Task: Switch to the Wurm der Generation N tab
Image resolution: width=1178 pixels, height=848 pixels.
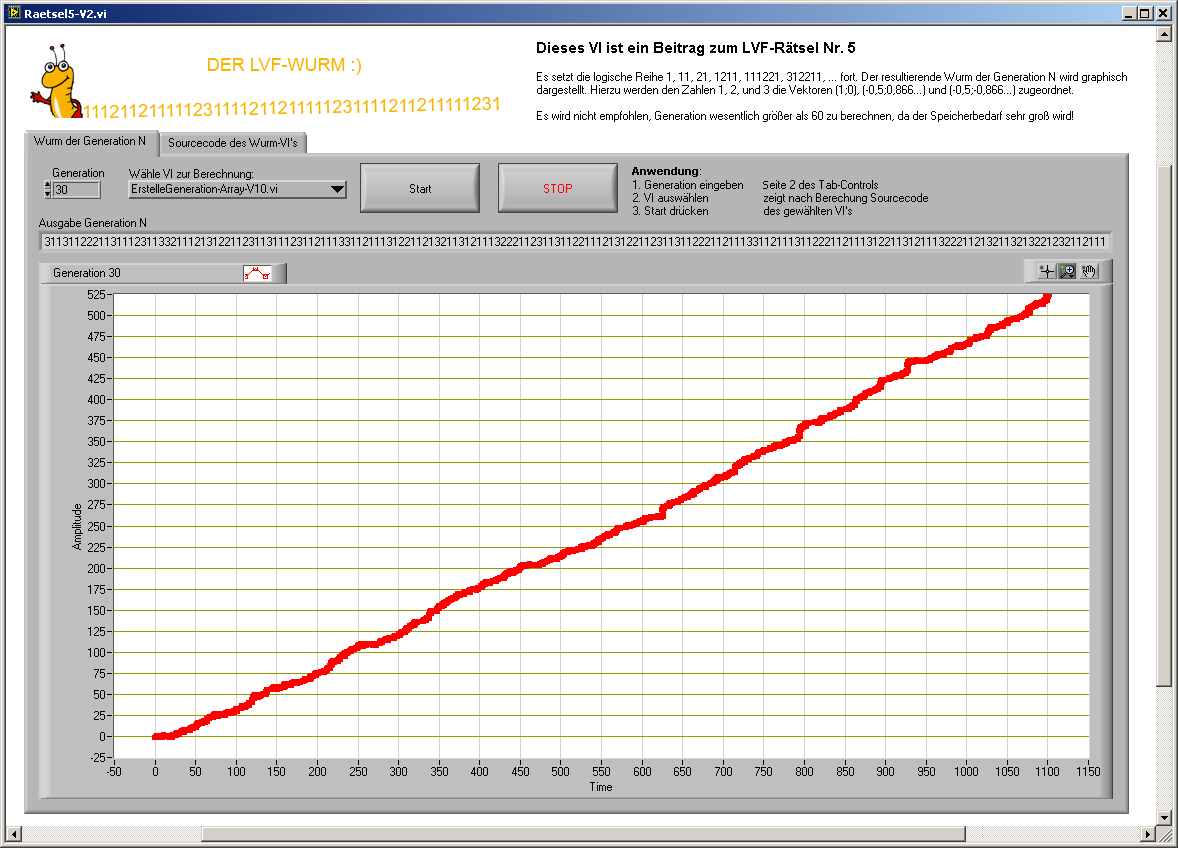Action: [x=90, y=141]
